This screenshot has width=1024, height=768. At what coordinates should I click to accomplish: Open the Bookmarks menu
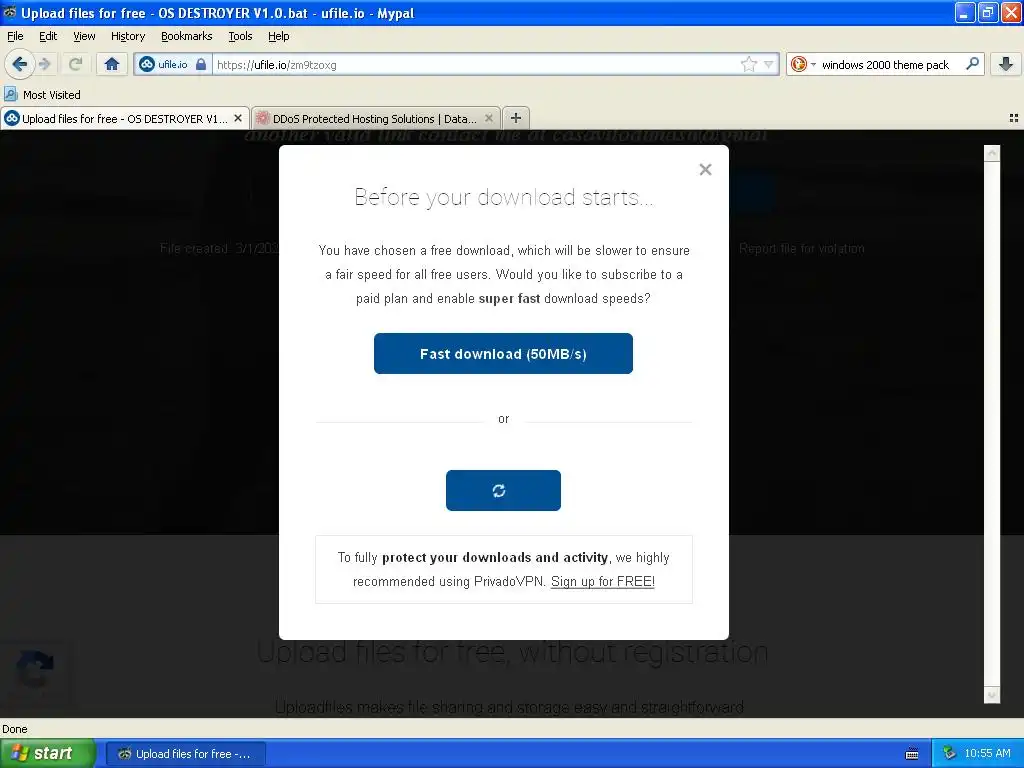186,36
